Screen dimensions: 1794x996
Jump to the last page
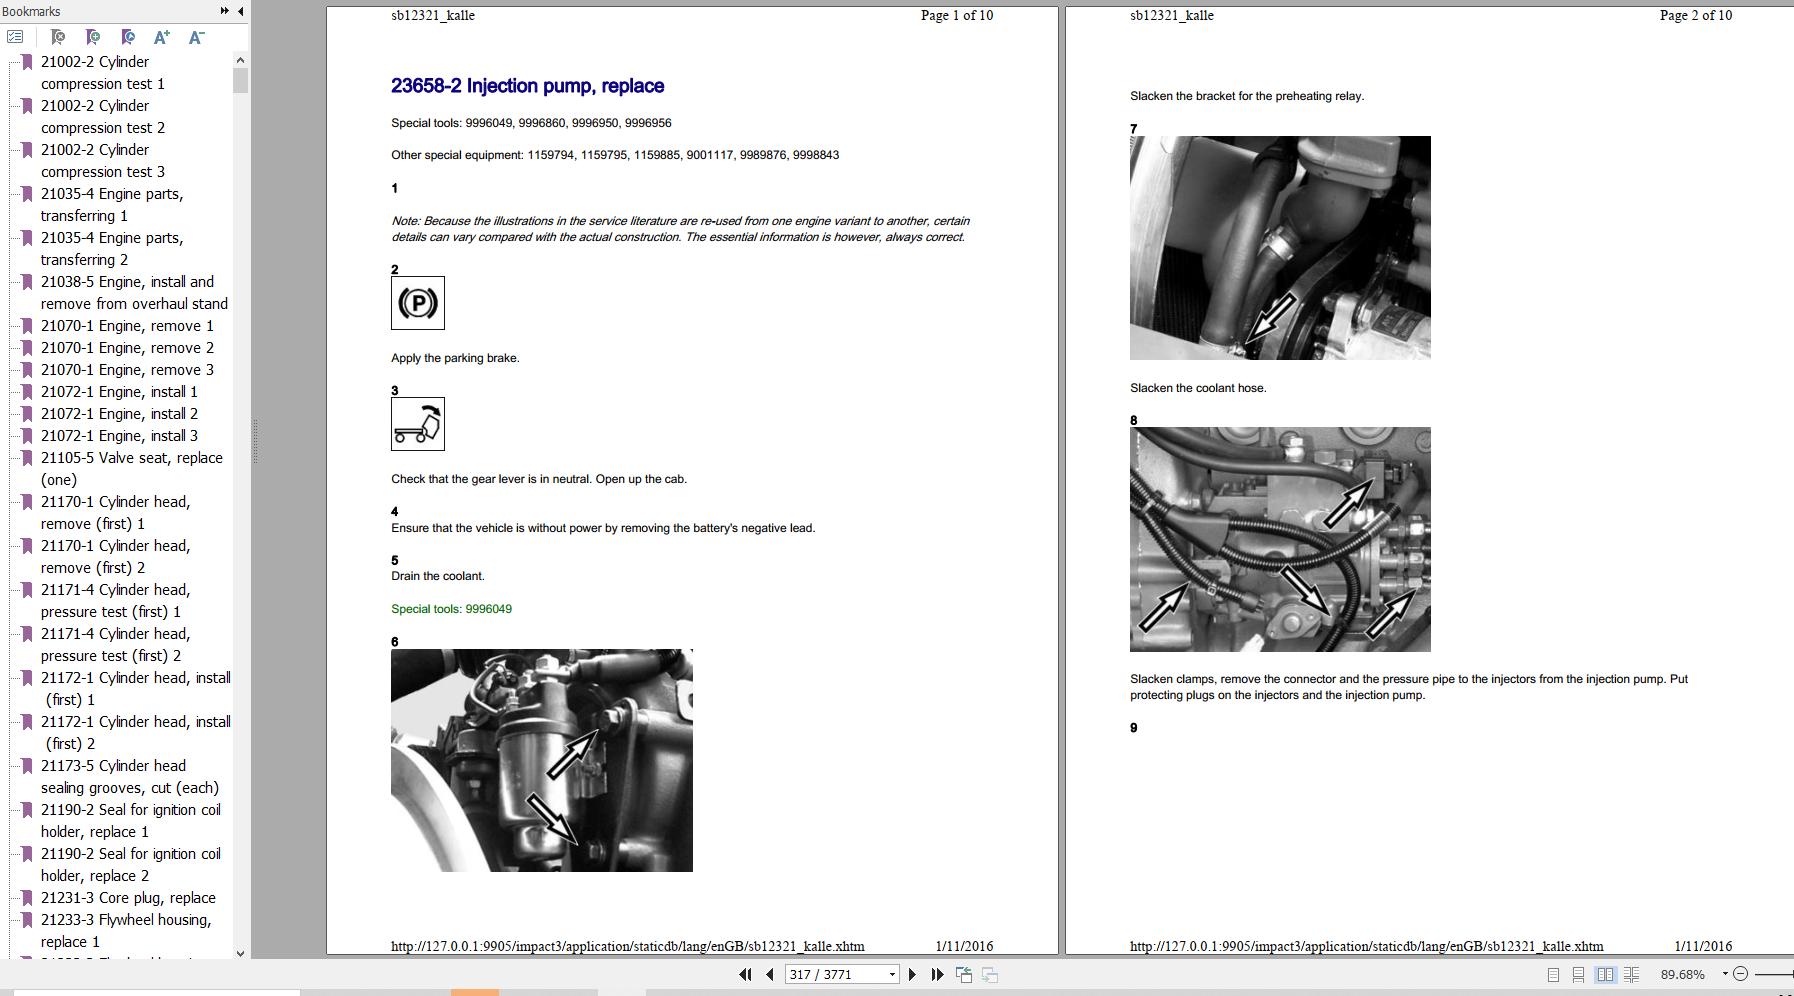(937, 974)
